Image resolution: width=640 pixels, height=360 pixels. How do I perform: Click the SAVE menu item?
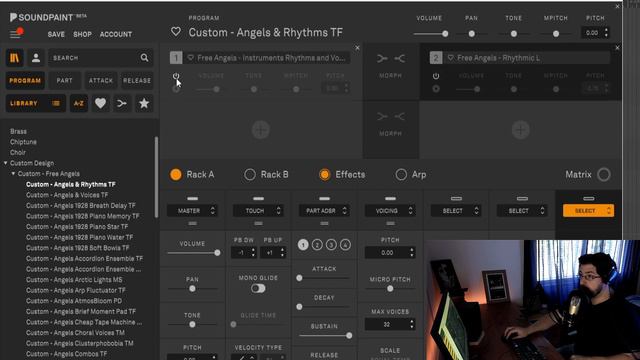pos(56,34)
